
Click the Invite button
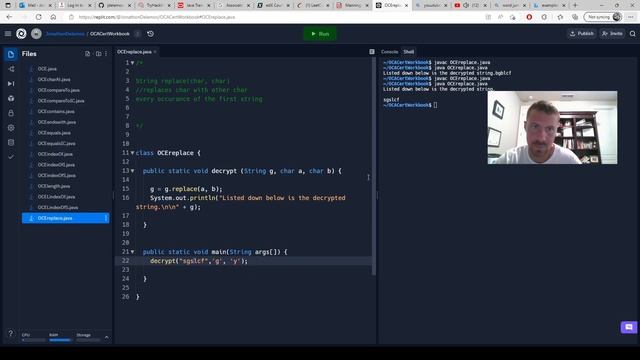tap(612, 34)
